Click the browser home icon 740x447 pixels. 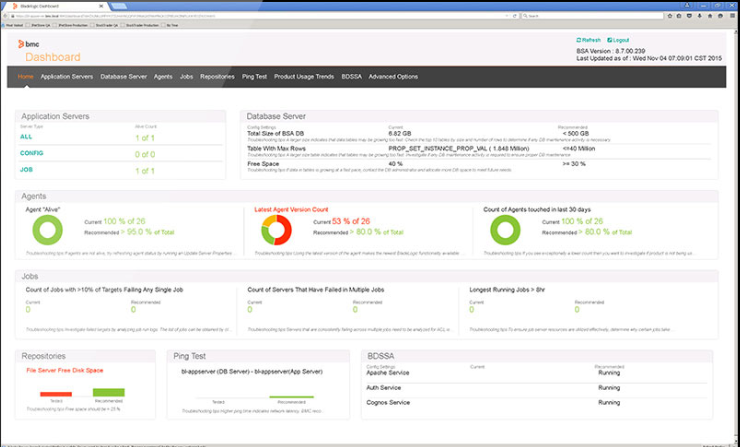pos(710,16)
